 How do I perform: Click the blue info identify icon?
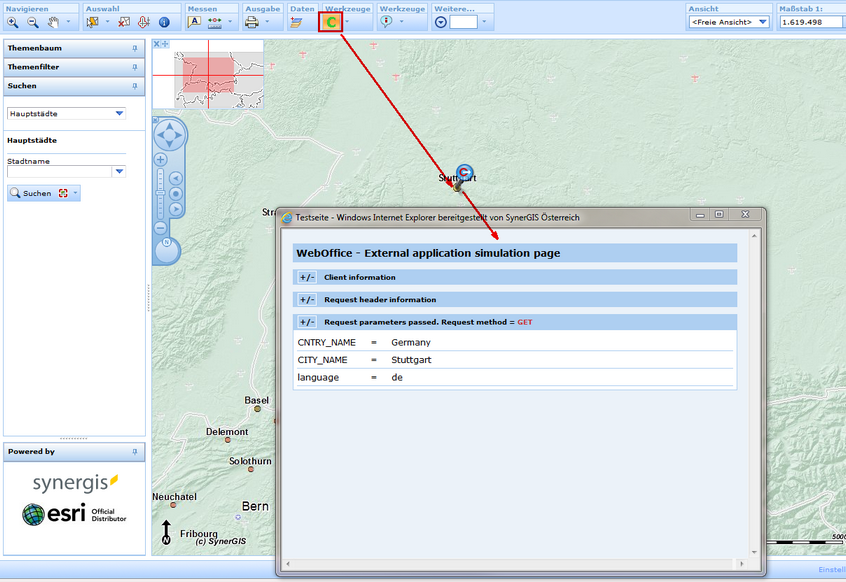[164, 22]
